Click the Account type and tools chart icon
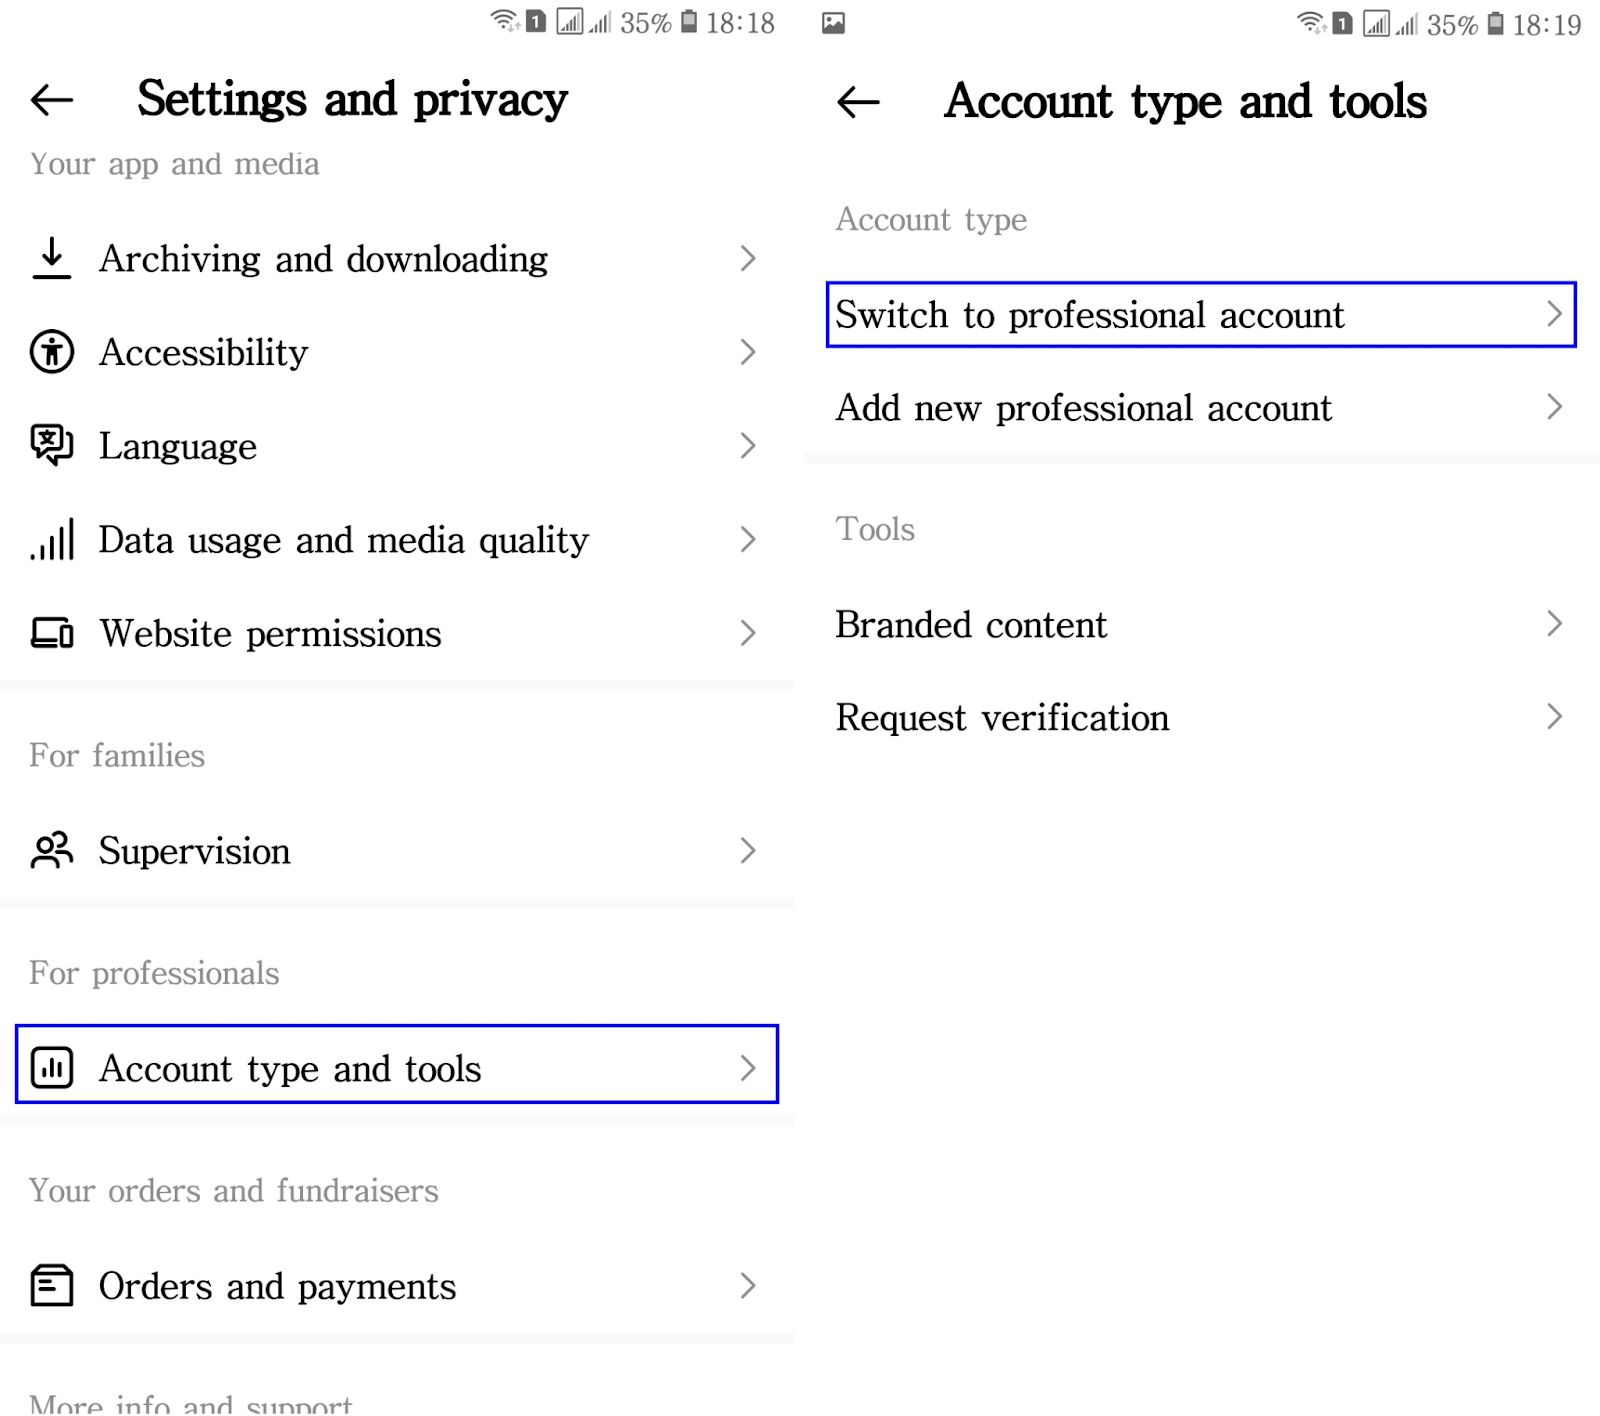The width and height of the screenshot is (1600, 1416). coord(52,1067)
